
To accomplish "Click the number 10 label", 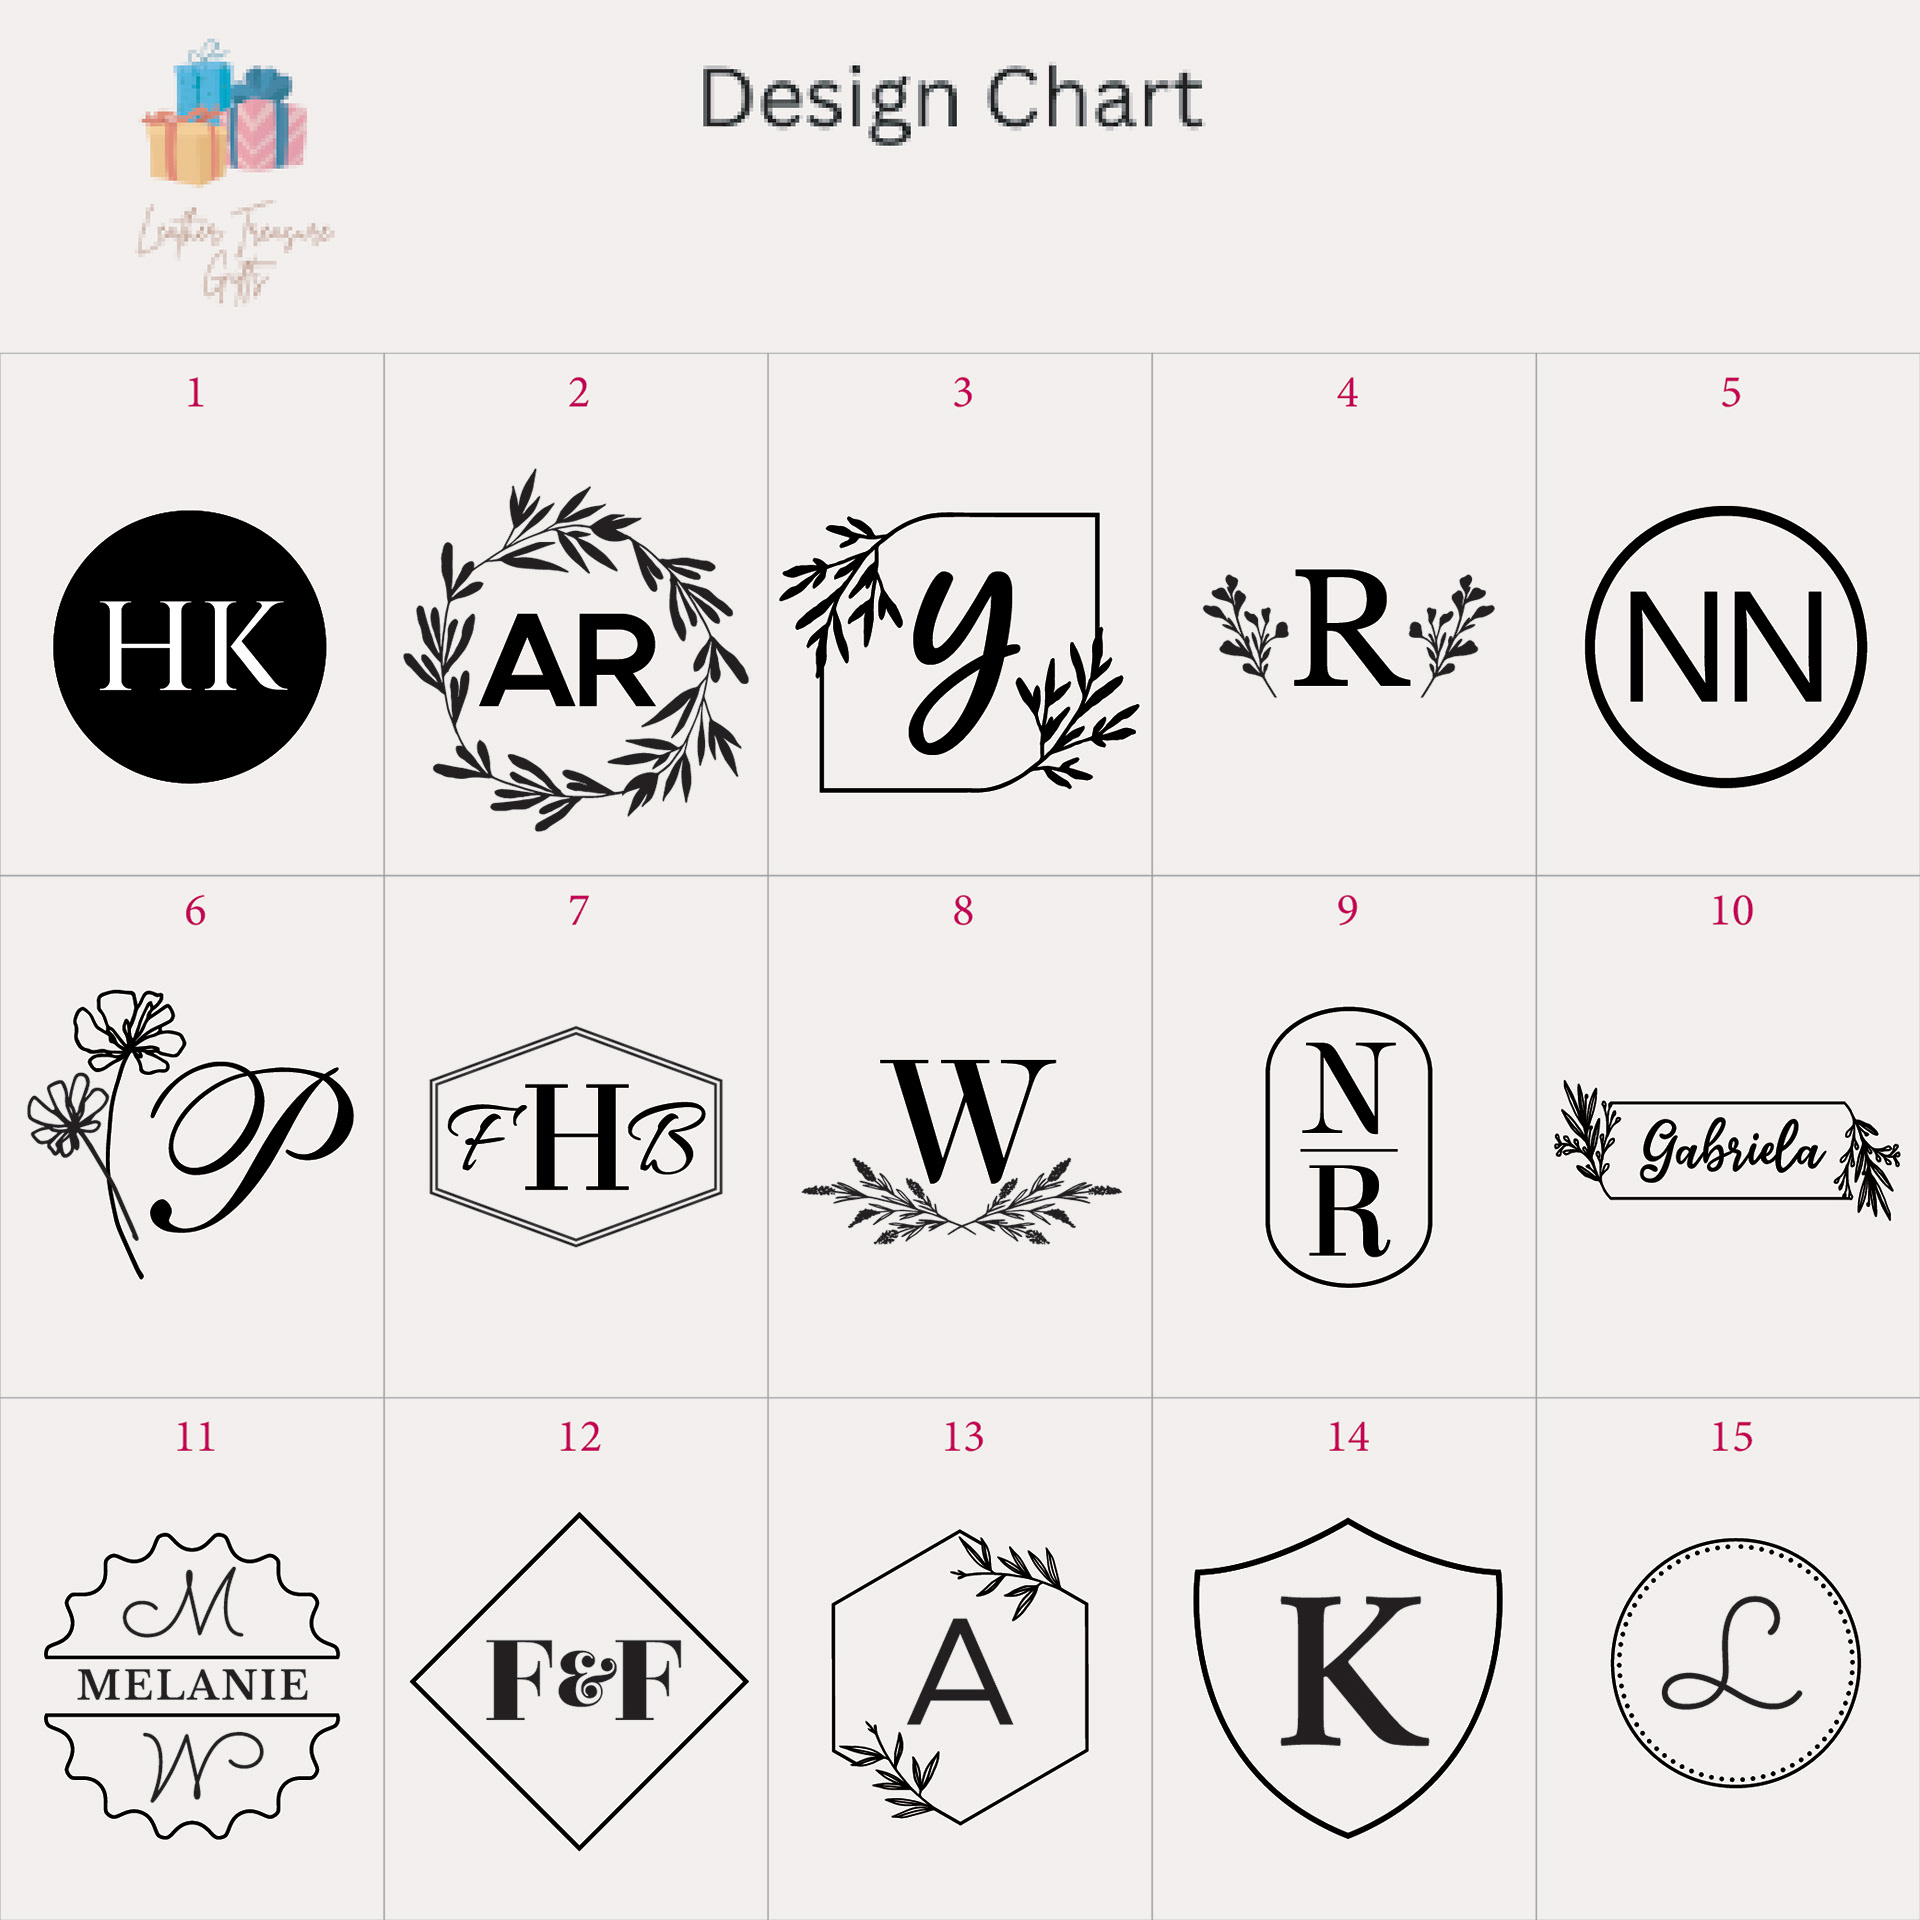I will point(1732,911).
